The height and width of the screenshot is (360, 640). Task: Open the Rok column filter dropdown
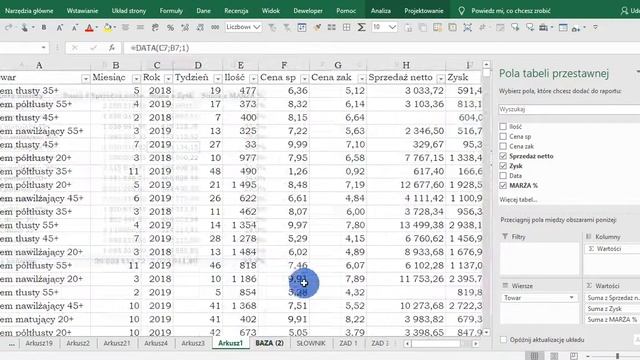tap(168, 78)
